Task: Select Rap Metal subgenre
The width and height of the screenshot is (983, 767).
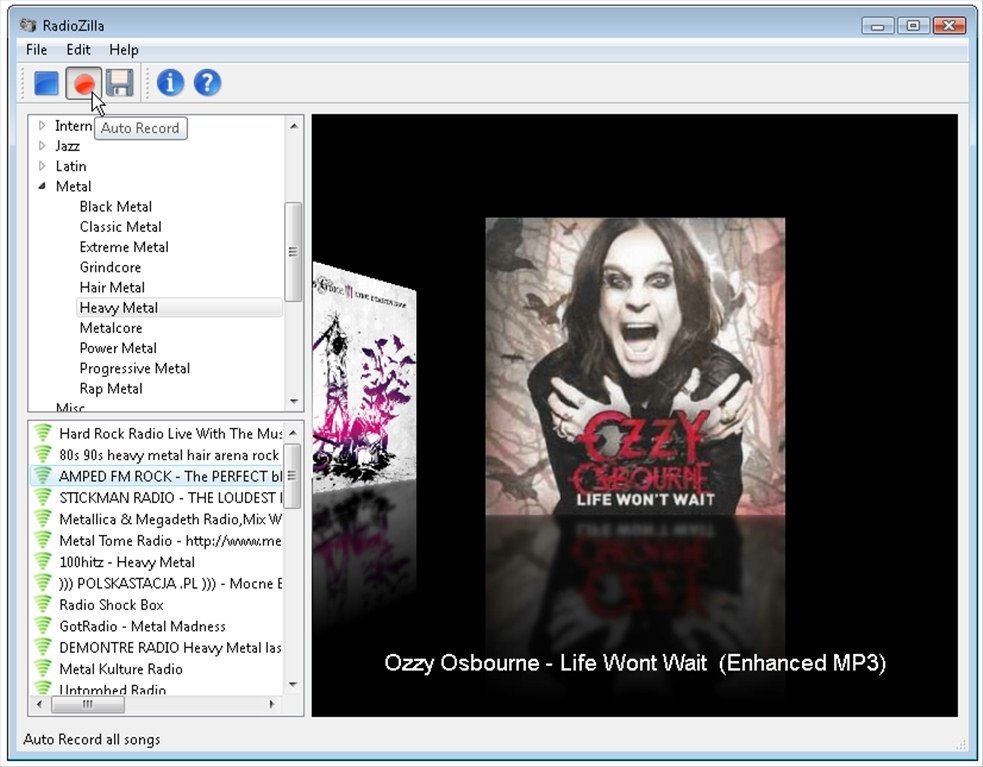Action: (x=110, y=388)
